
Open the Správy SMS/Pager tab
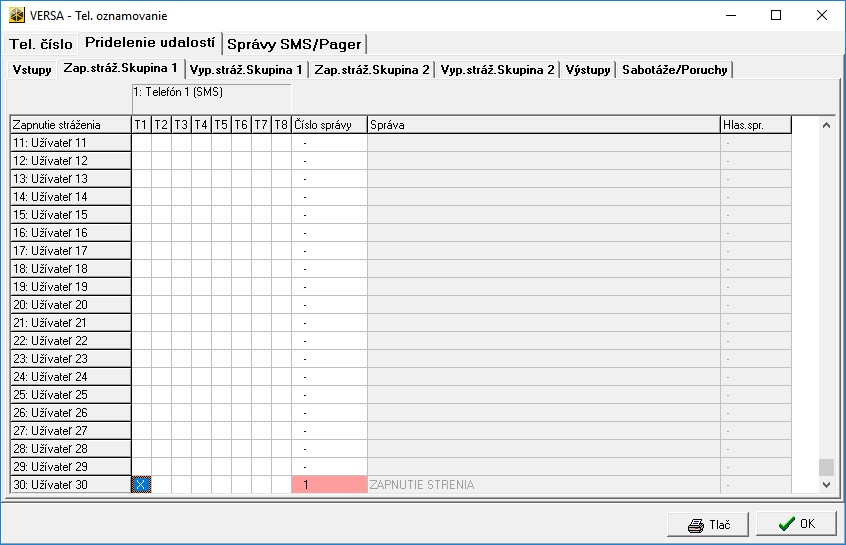(x=294, y=44)
